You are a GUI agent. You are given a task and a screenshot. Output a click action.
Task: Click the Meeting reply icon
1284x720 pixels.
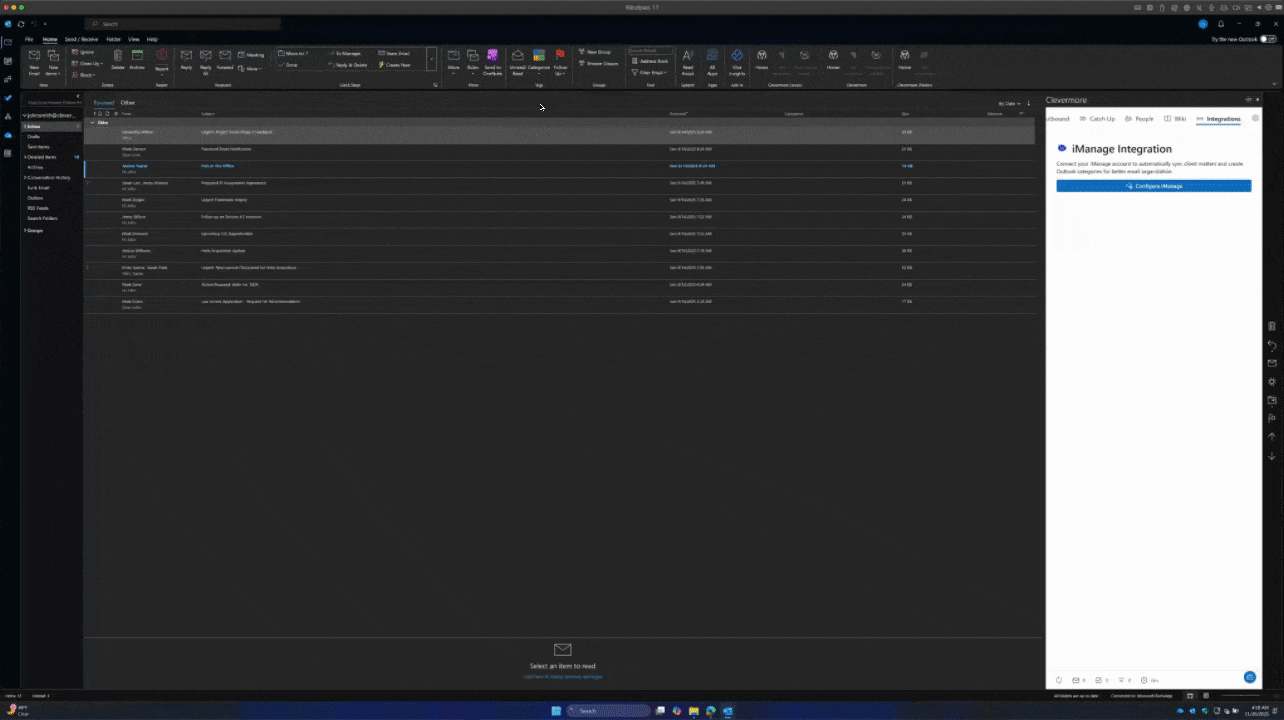tap(249, 54)
